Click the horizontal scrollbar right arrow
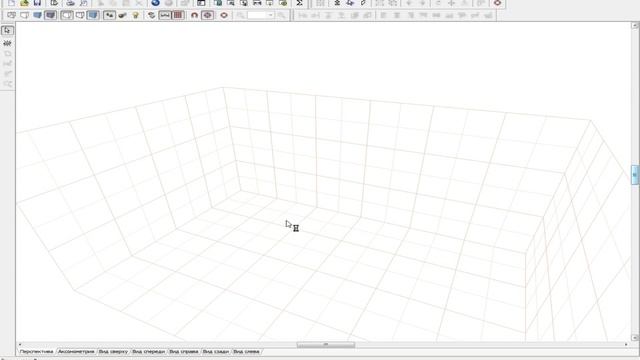This screenshot has height=360, width=640. (626, 345)
